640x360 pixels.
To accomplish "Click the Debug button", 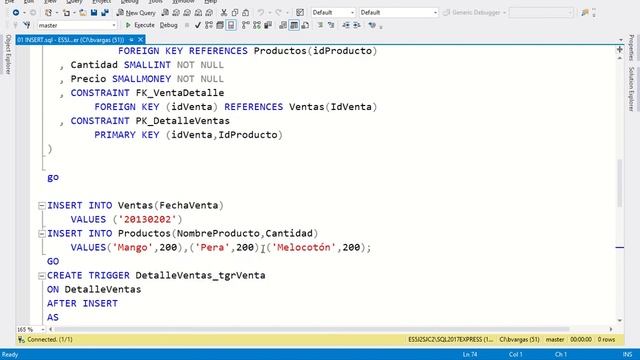I will (169, 25).
